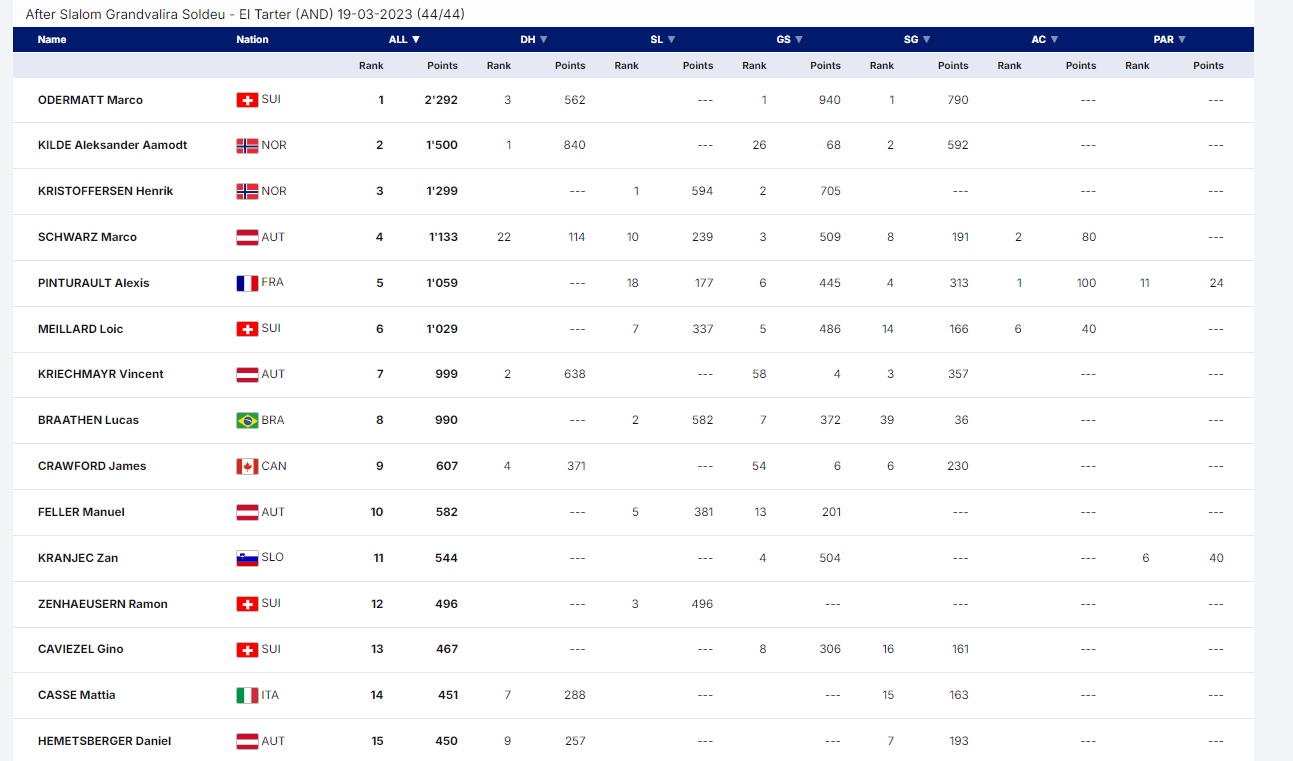Click the 'After Slalom Grandvalira Soldeu' heading
Viewport: 1293px width, 761px height.
tap(245, 15)
